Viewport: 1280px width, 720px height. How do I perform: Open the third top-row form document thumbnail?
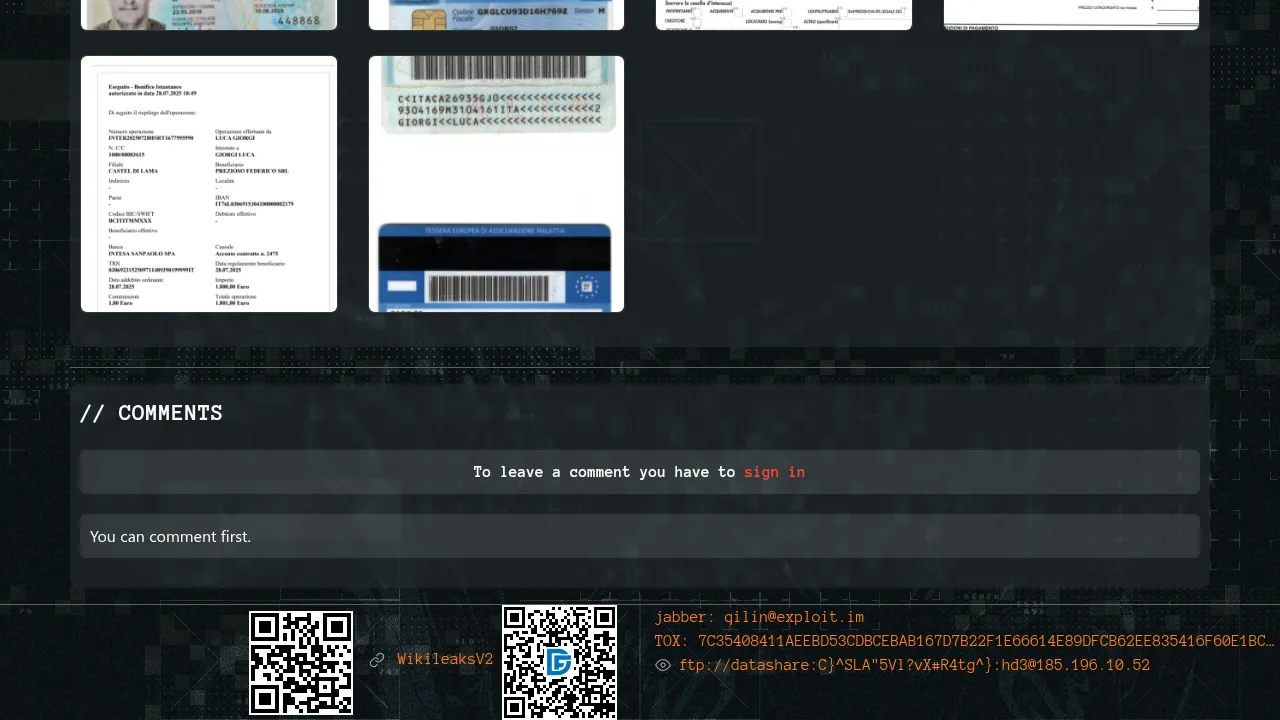pyautogui.click(x=784, y=14)
